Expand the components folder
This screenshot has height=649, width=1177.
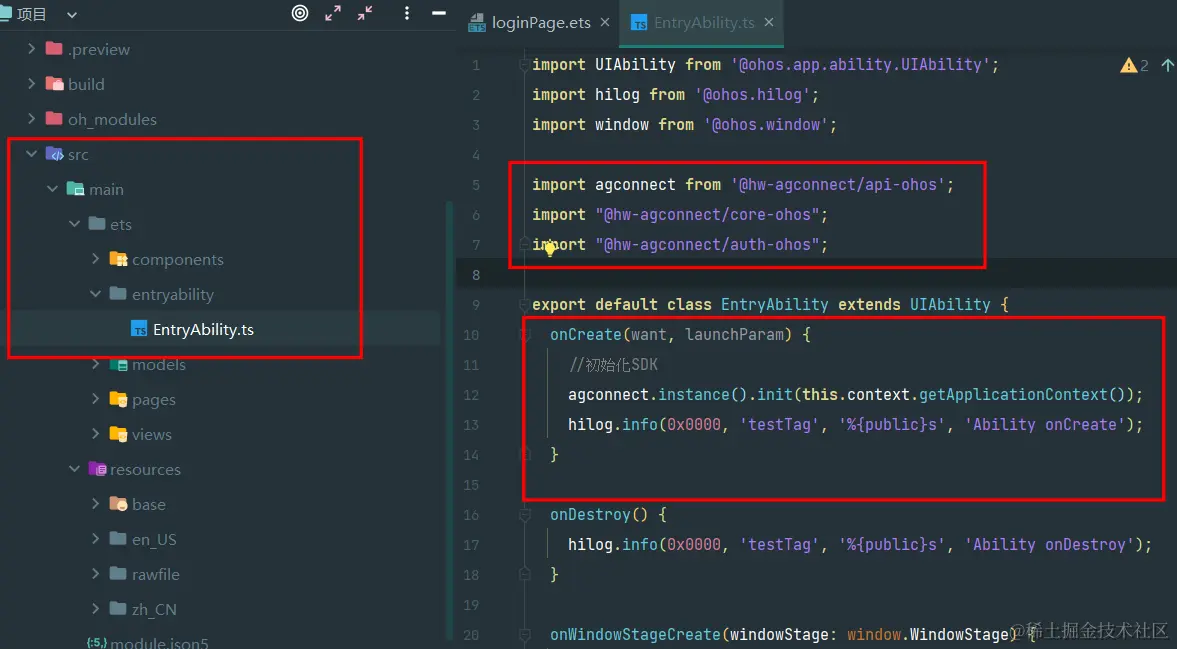(95, 259)
